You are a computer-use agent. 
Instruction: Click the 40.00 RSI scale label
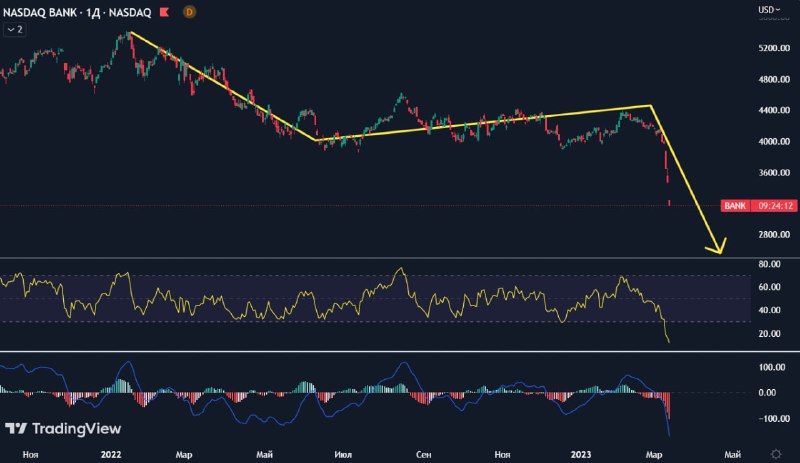click(769, 310)
